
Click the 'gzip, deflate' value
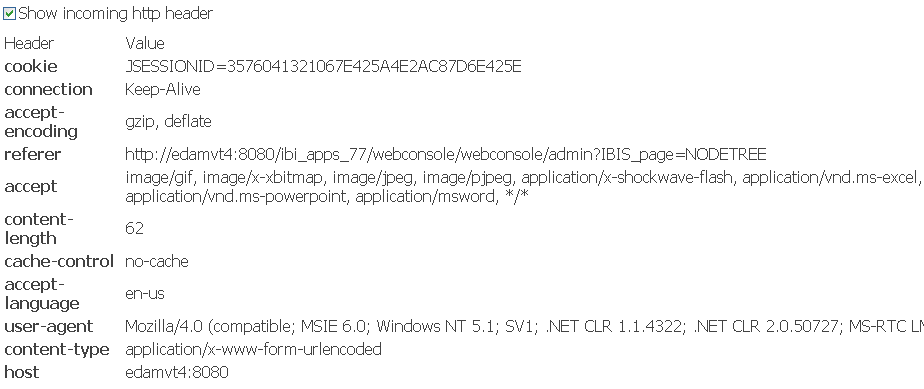coord(168,121)
